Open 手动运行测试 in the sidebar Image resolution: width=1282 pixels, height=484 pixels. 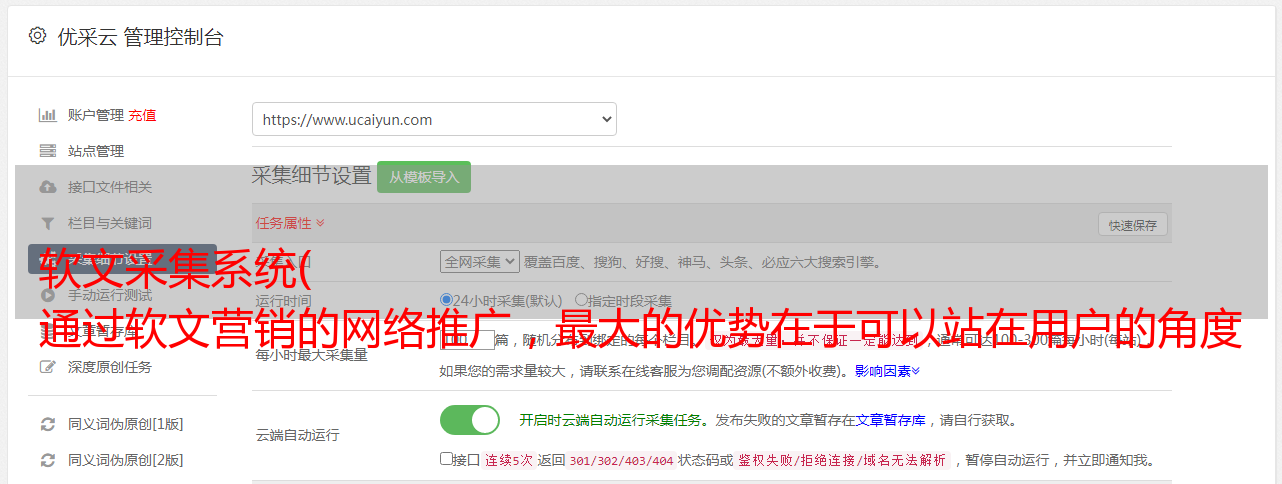[110, 295]
